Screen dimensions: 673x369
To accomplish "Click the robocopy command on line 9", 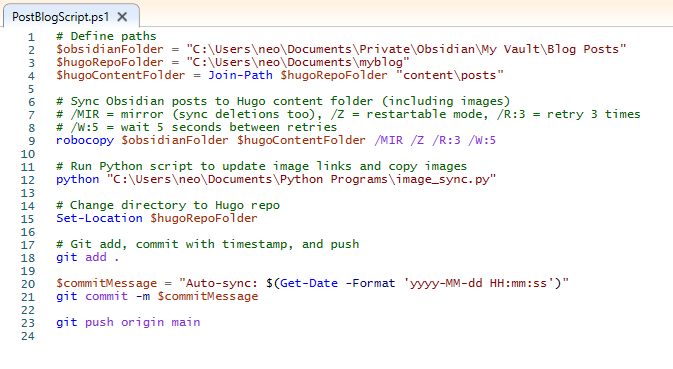I will 85,140.
